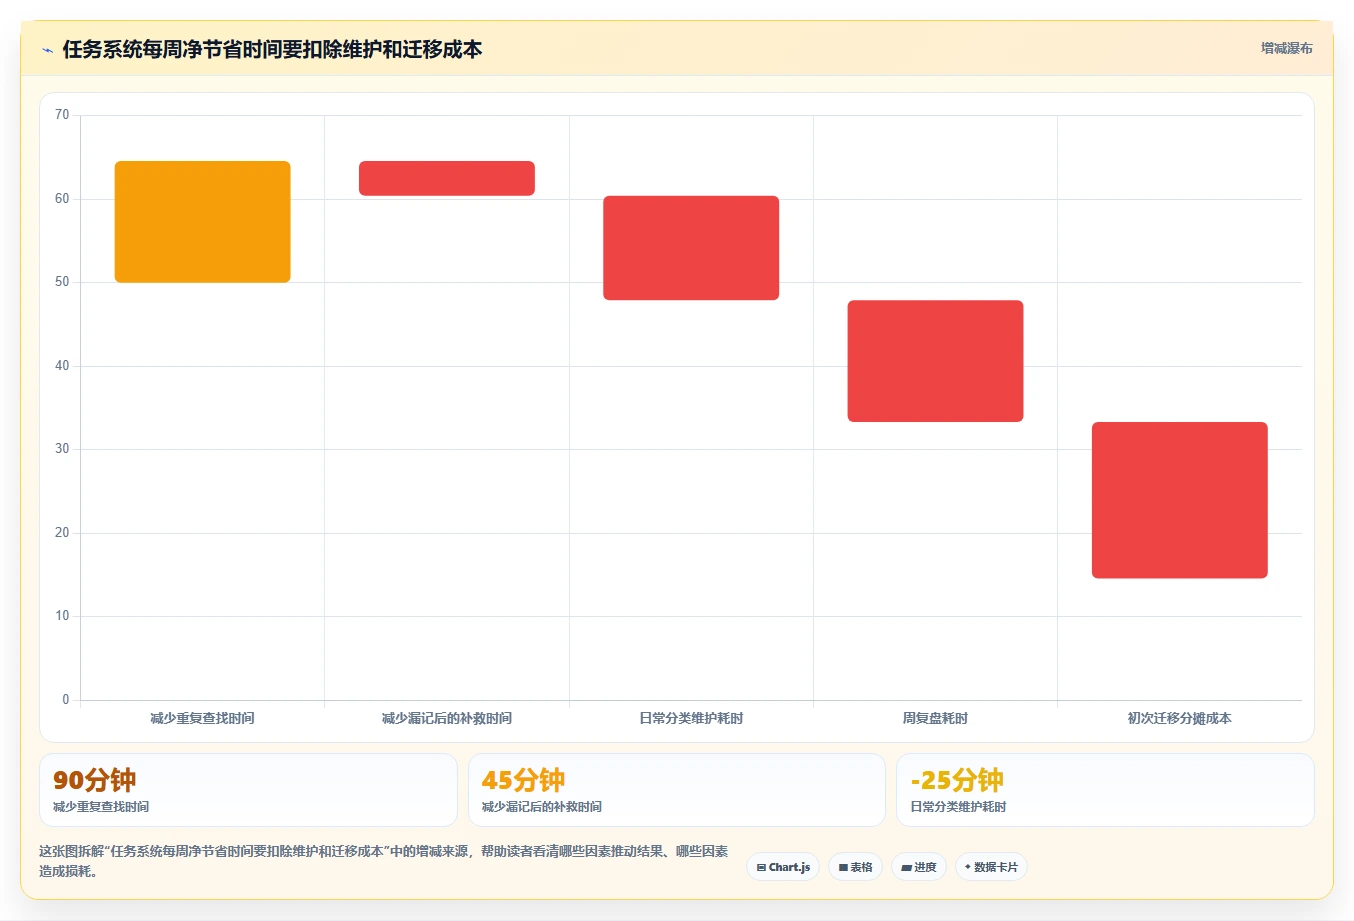
Task: Click y-axis value 40
Action: (62, 366)
